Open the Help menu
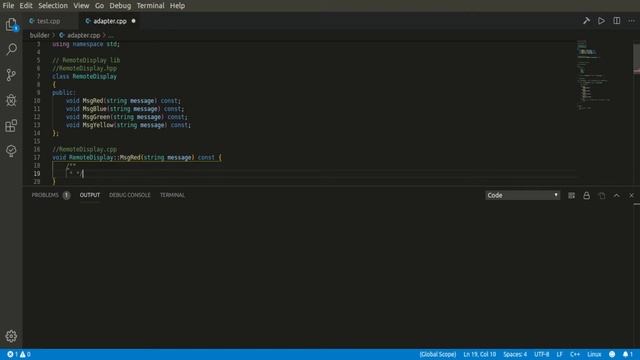 tap(177, 6)
